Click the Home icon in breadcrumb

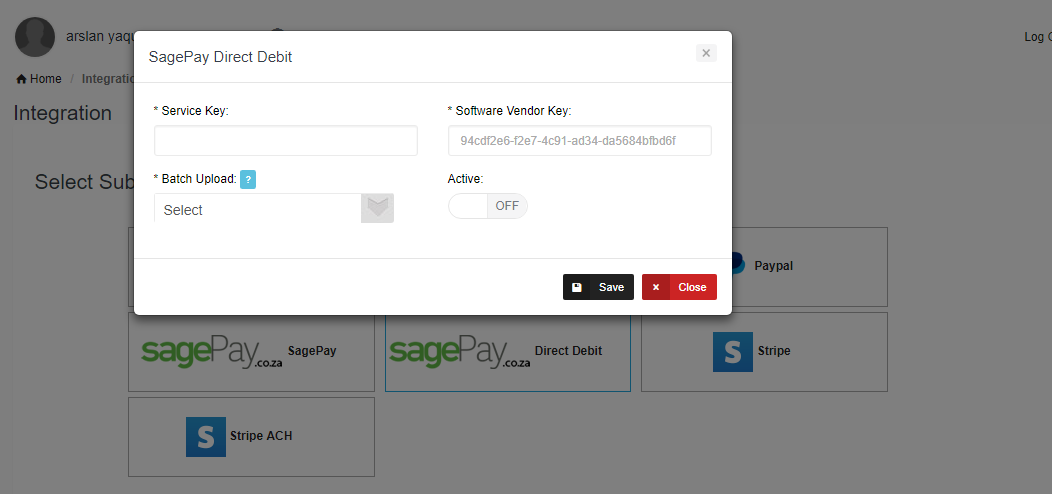pyautogui.click(x=21, y=79)
